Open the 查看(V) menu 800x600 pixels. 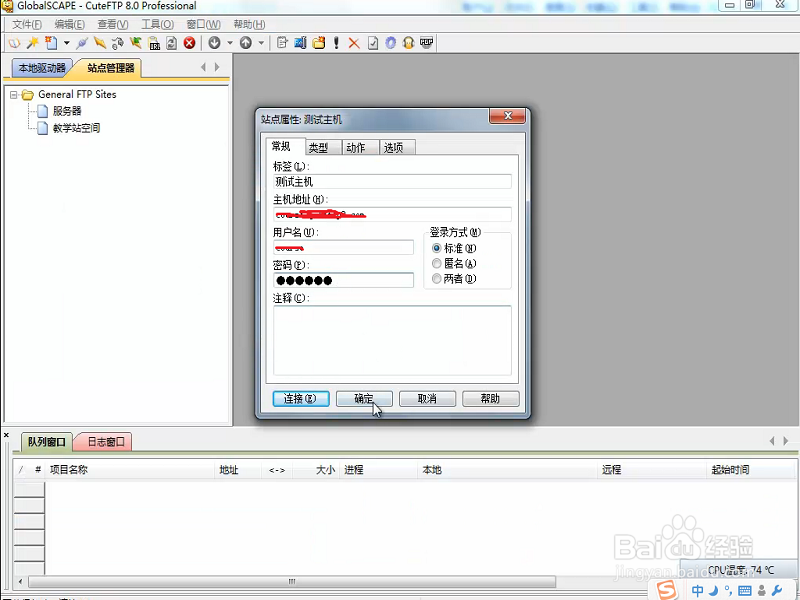pyautogui.click(x=113, y=24)
